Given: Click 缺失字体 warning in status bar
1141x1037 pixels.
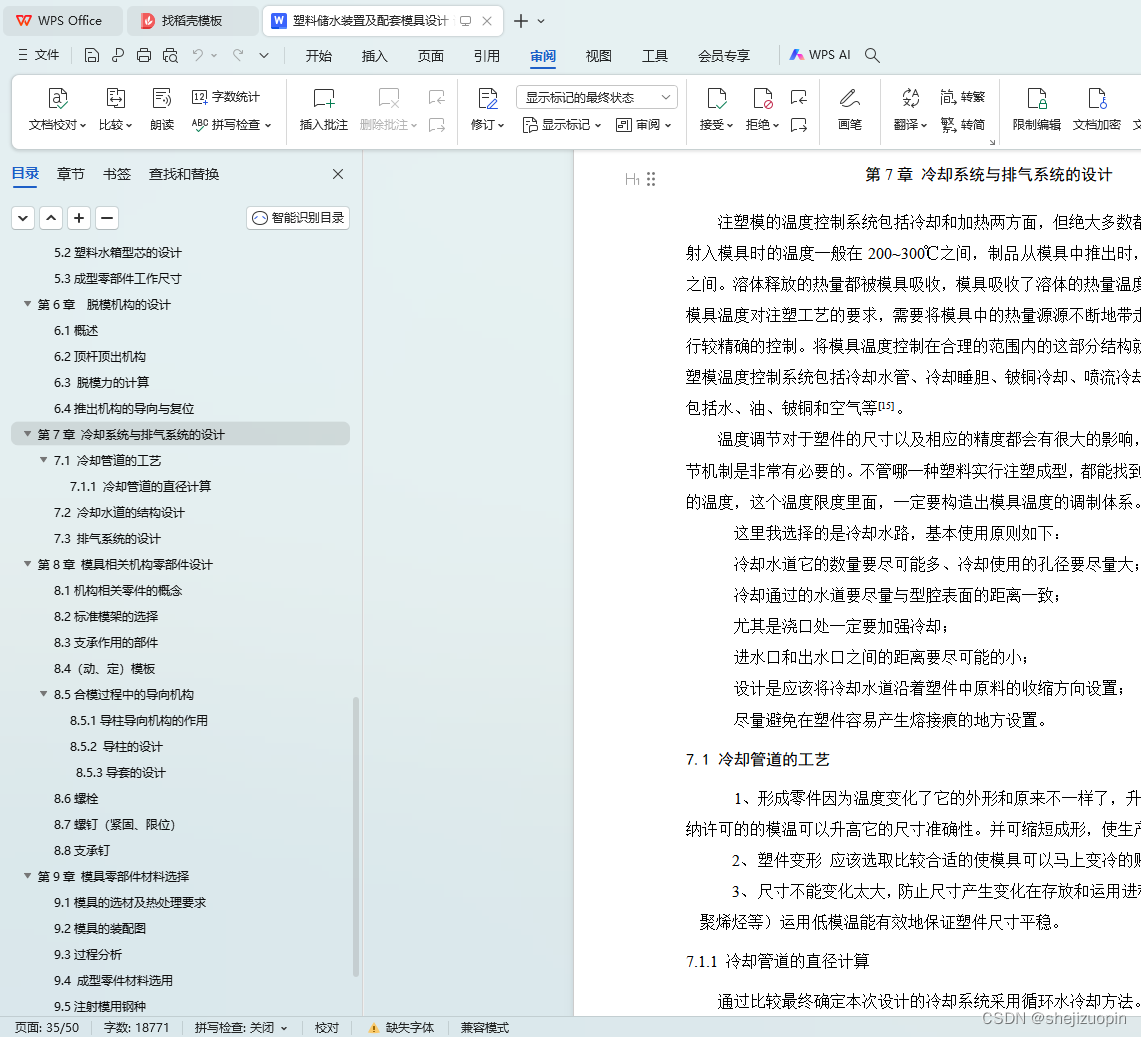Looking at the screenshot, I should pyautogui.click(x=402, y=1028).
